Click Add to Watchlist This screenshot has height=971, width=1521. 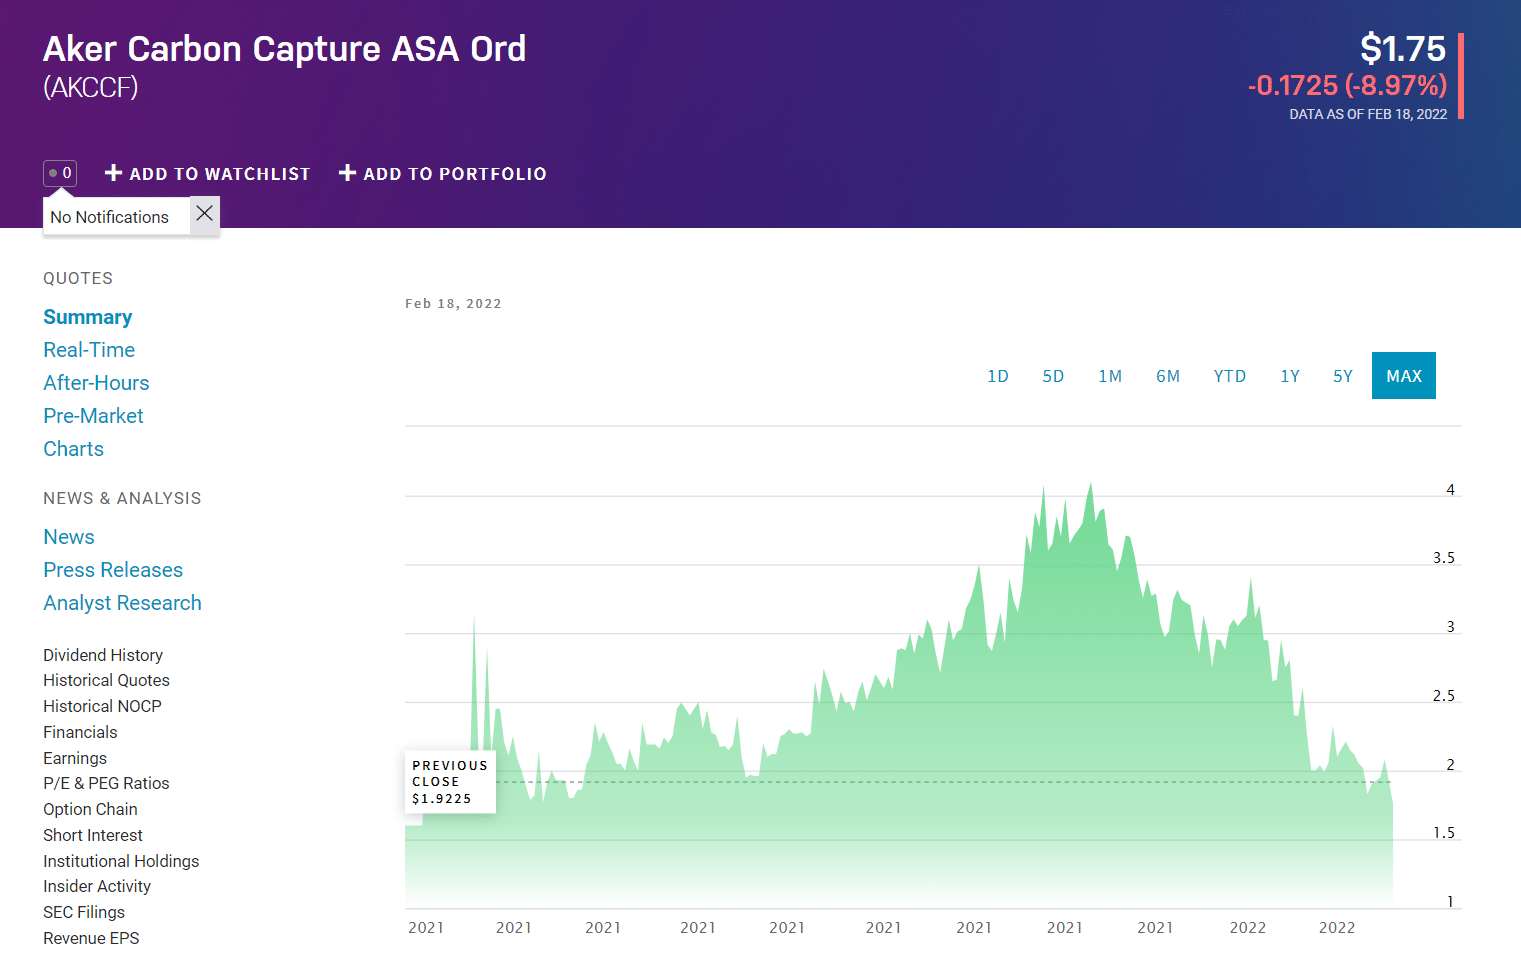click(208, 174)
